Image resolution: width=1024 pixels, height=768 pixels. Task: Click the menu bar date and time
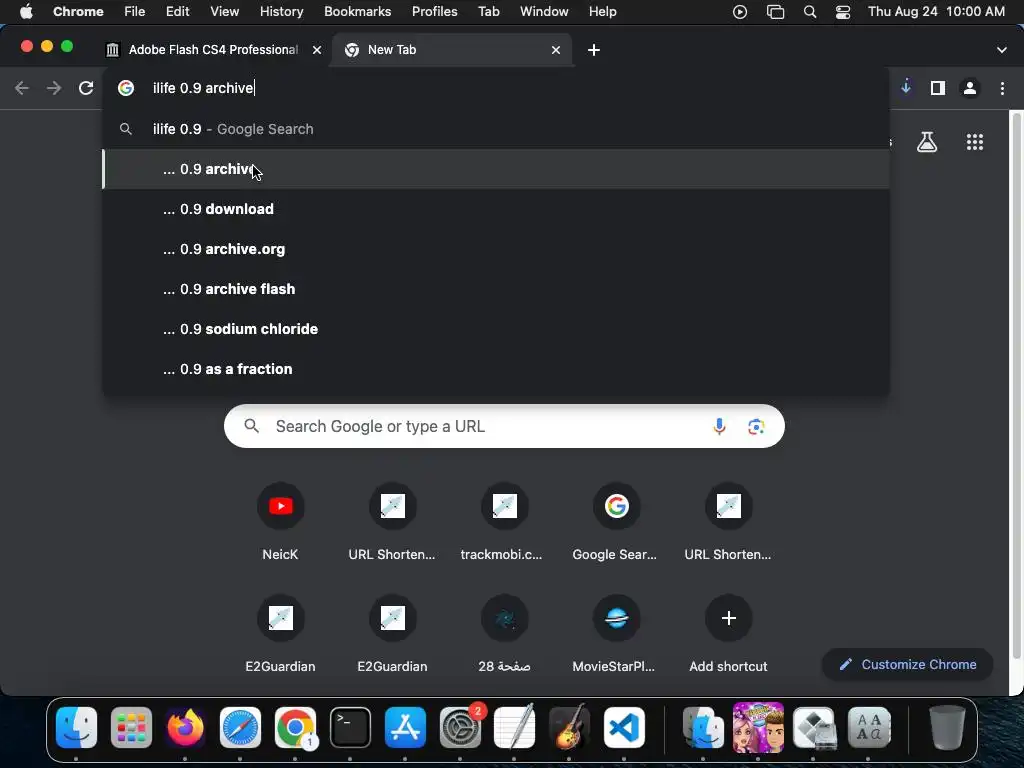point(936,12)
